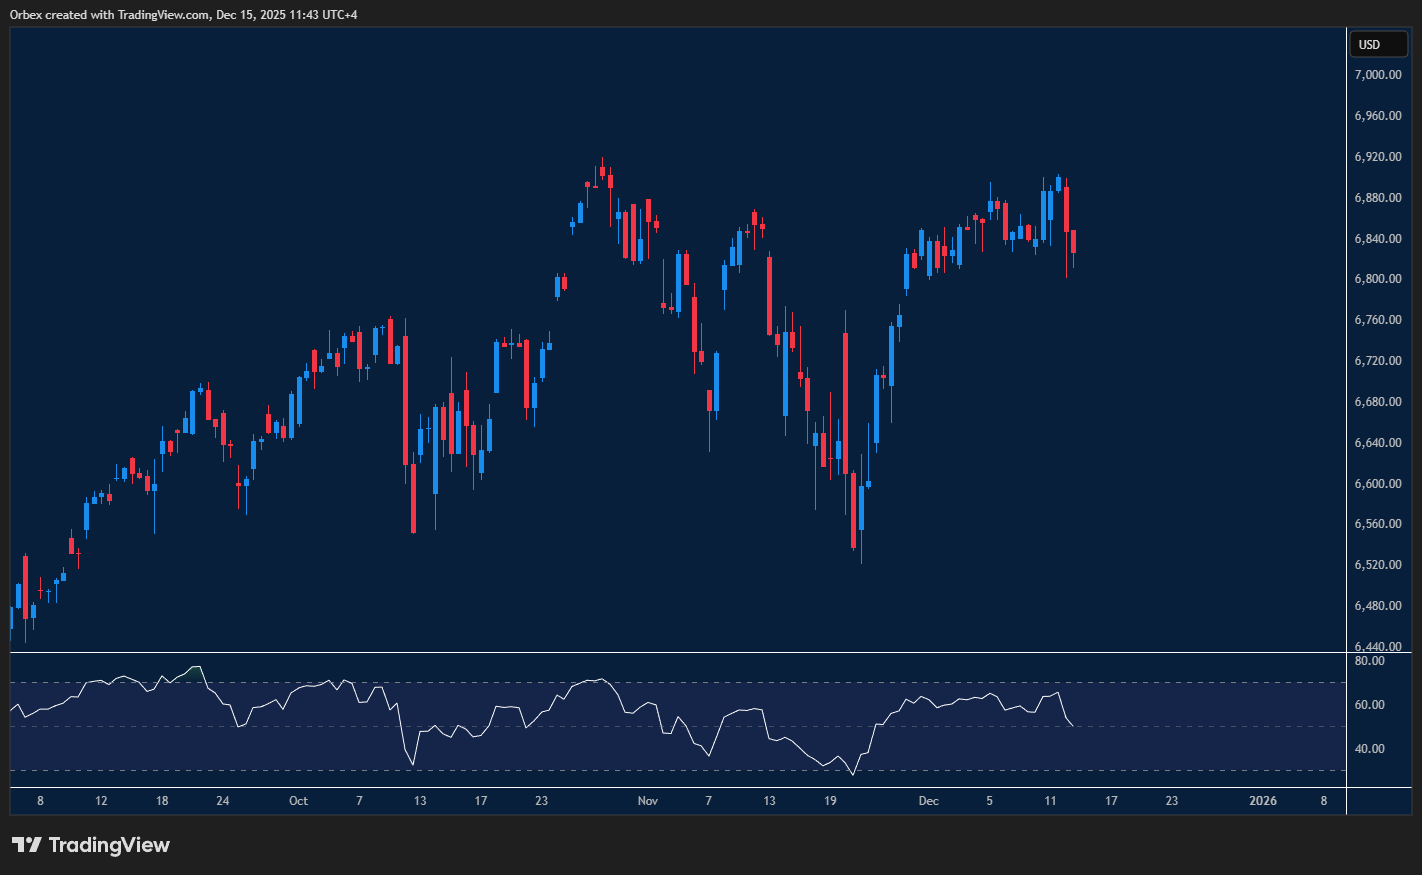Click the divider between price and RSI panes

pyautogui.click(x=678, y=653)
